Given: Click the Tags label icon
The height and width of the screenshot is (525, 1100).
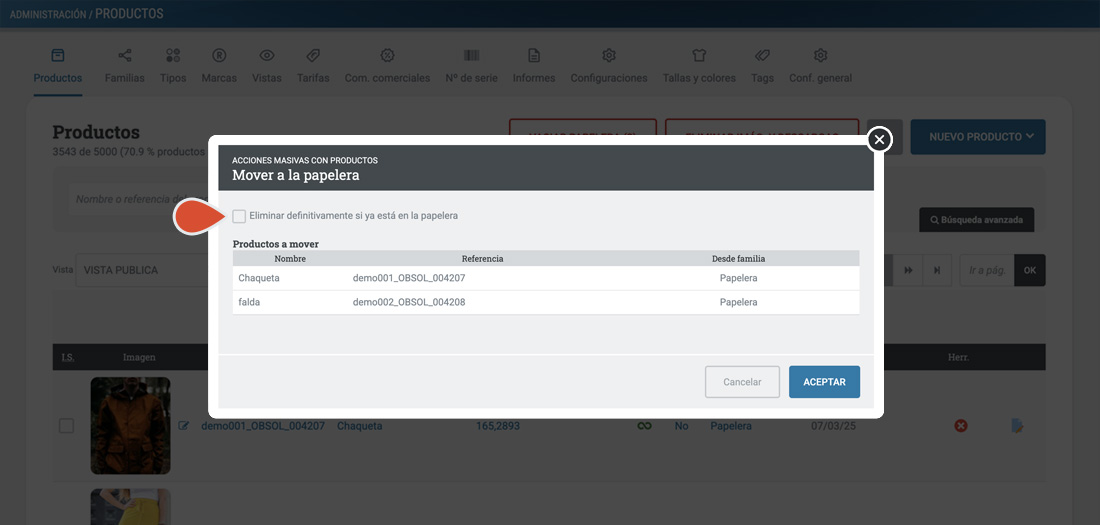Looking at the screenshot, I should [x=762, y=55].
